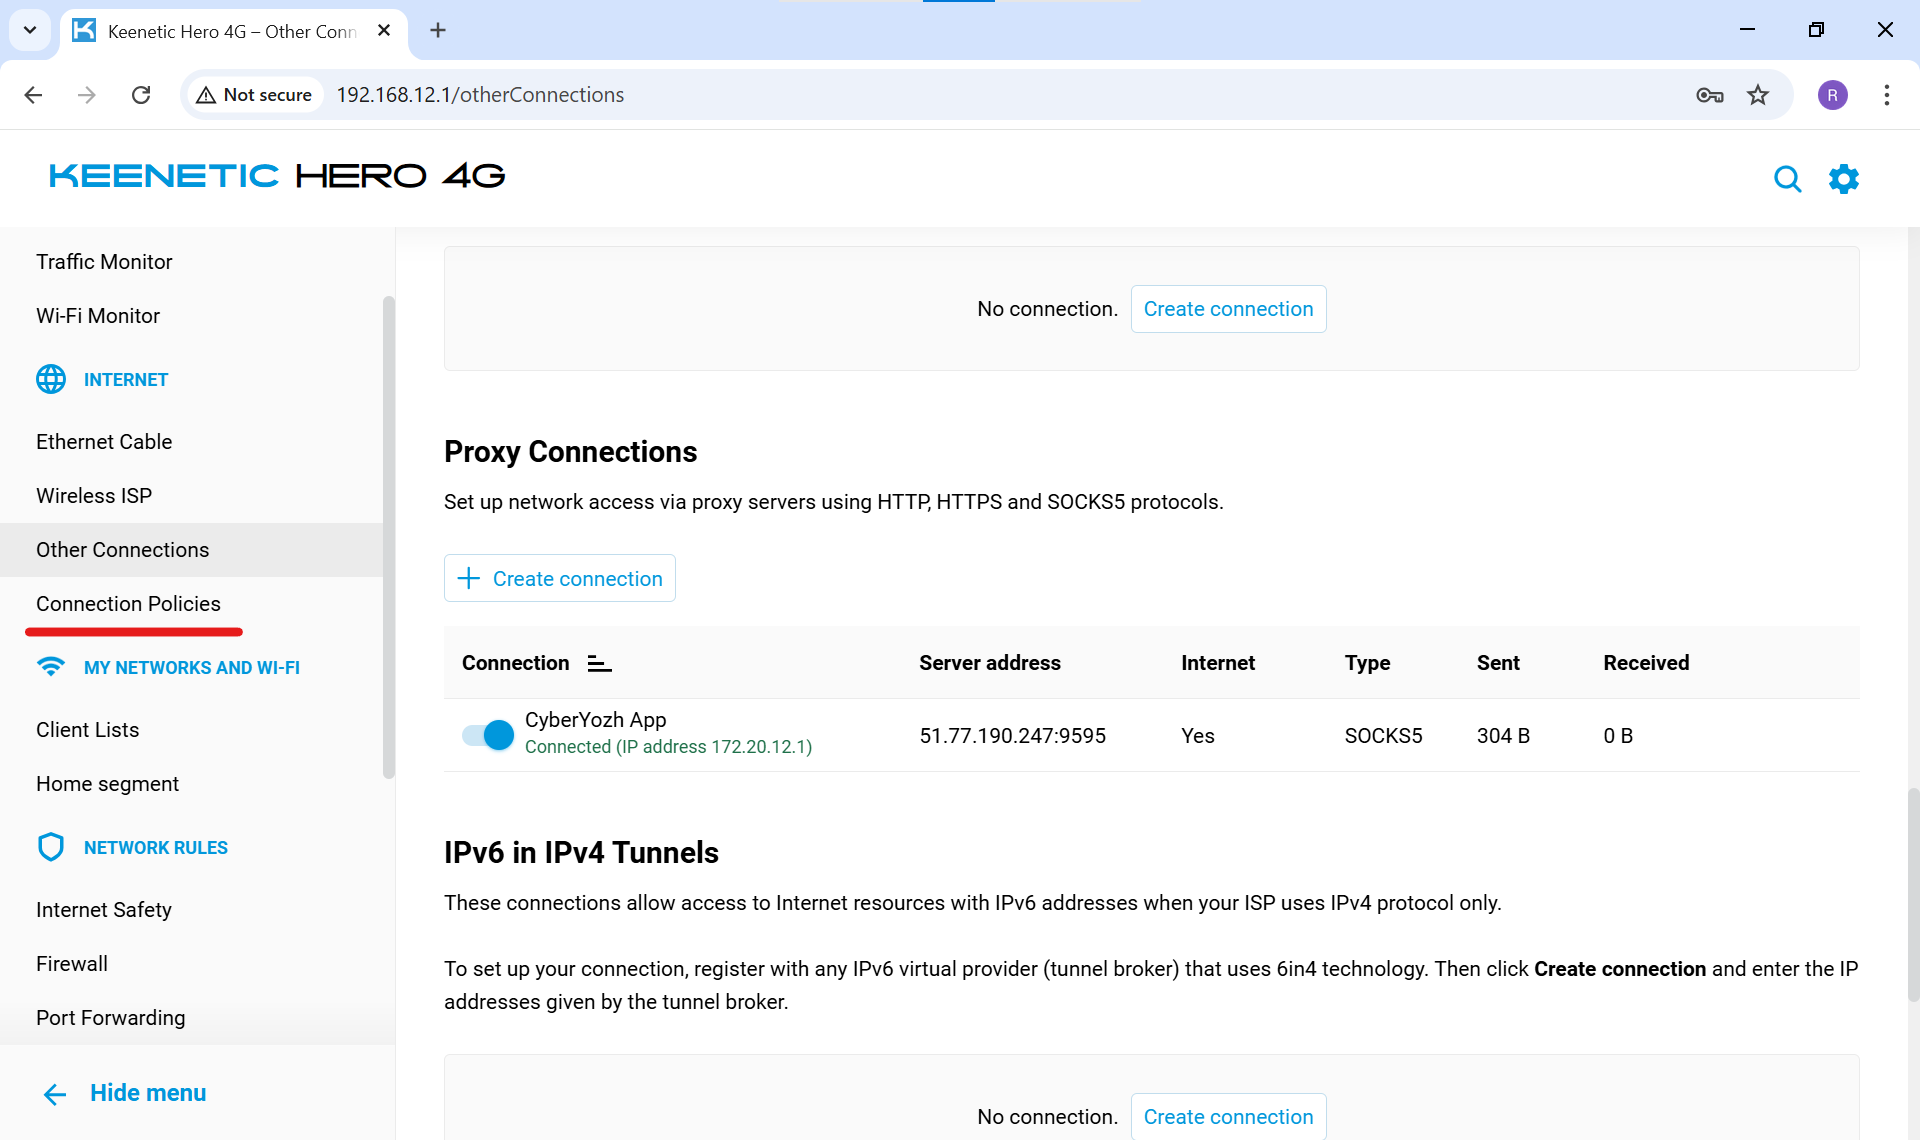Reload the page in browser
1920x1140 pixels.
pos(141,95)
